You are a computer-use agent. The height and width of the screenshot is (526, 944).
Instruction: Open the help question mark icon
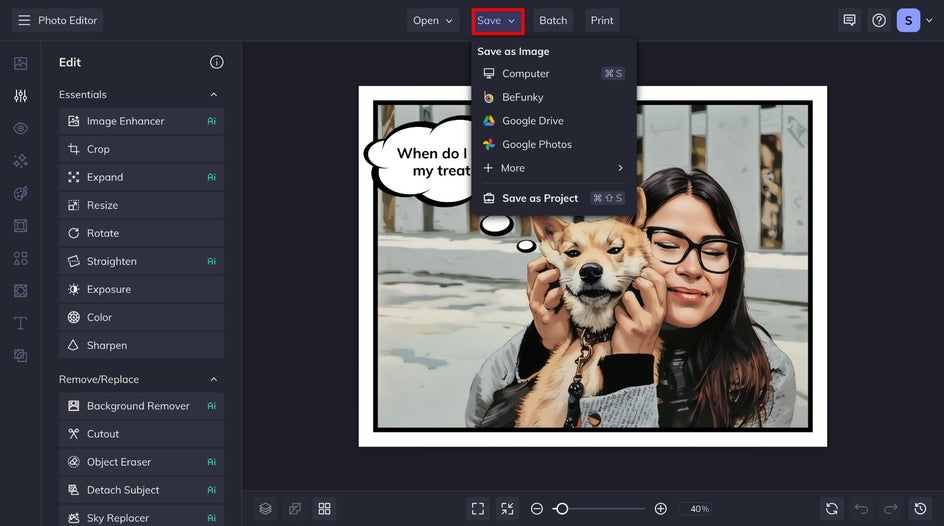pos(878,20)
